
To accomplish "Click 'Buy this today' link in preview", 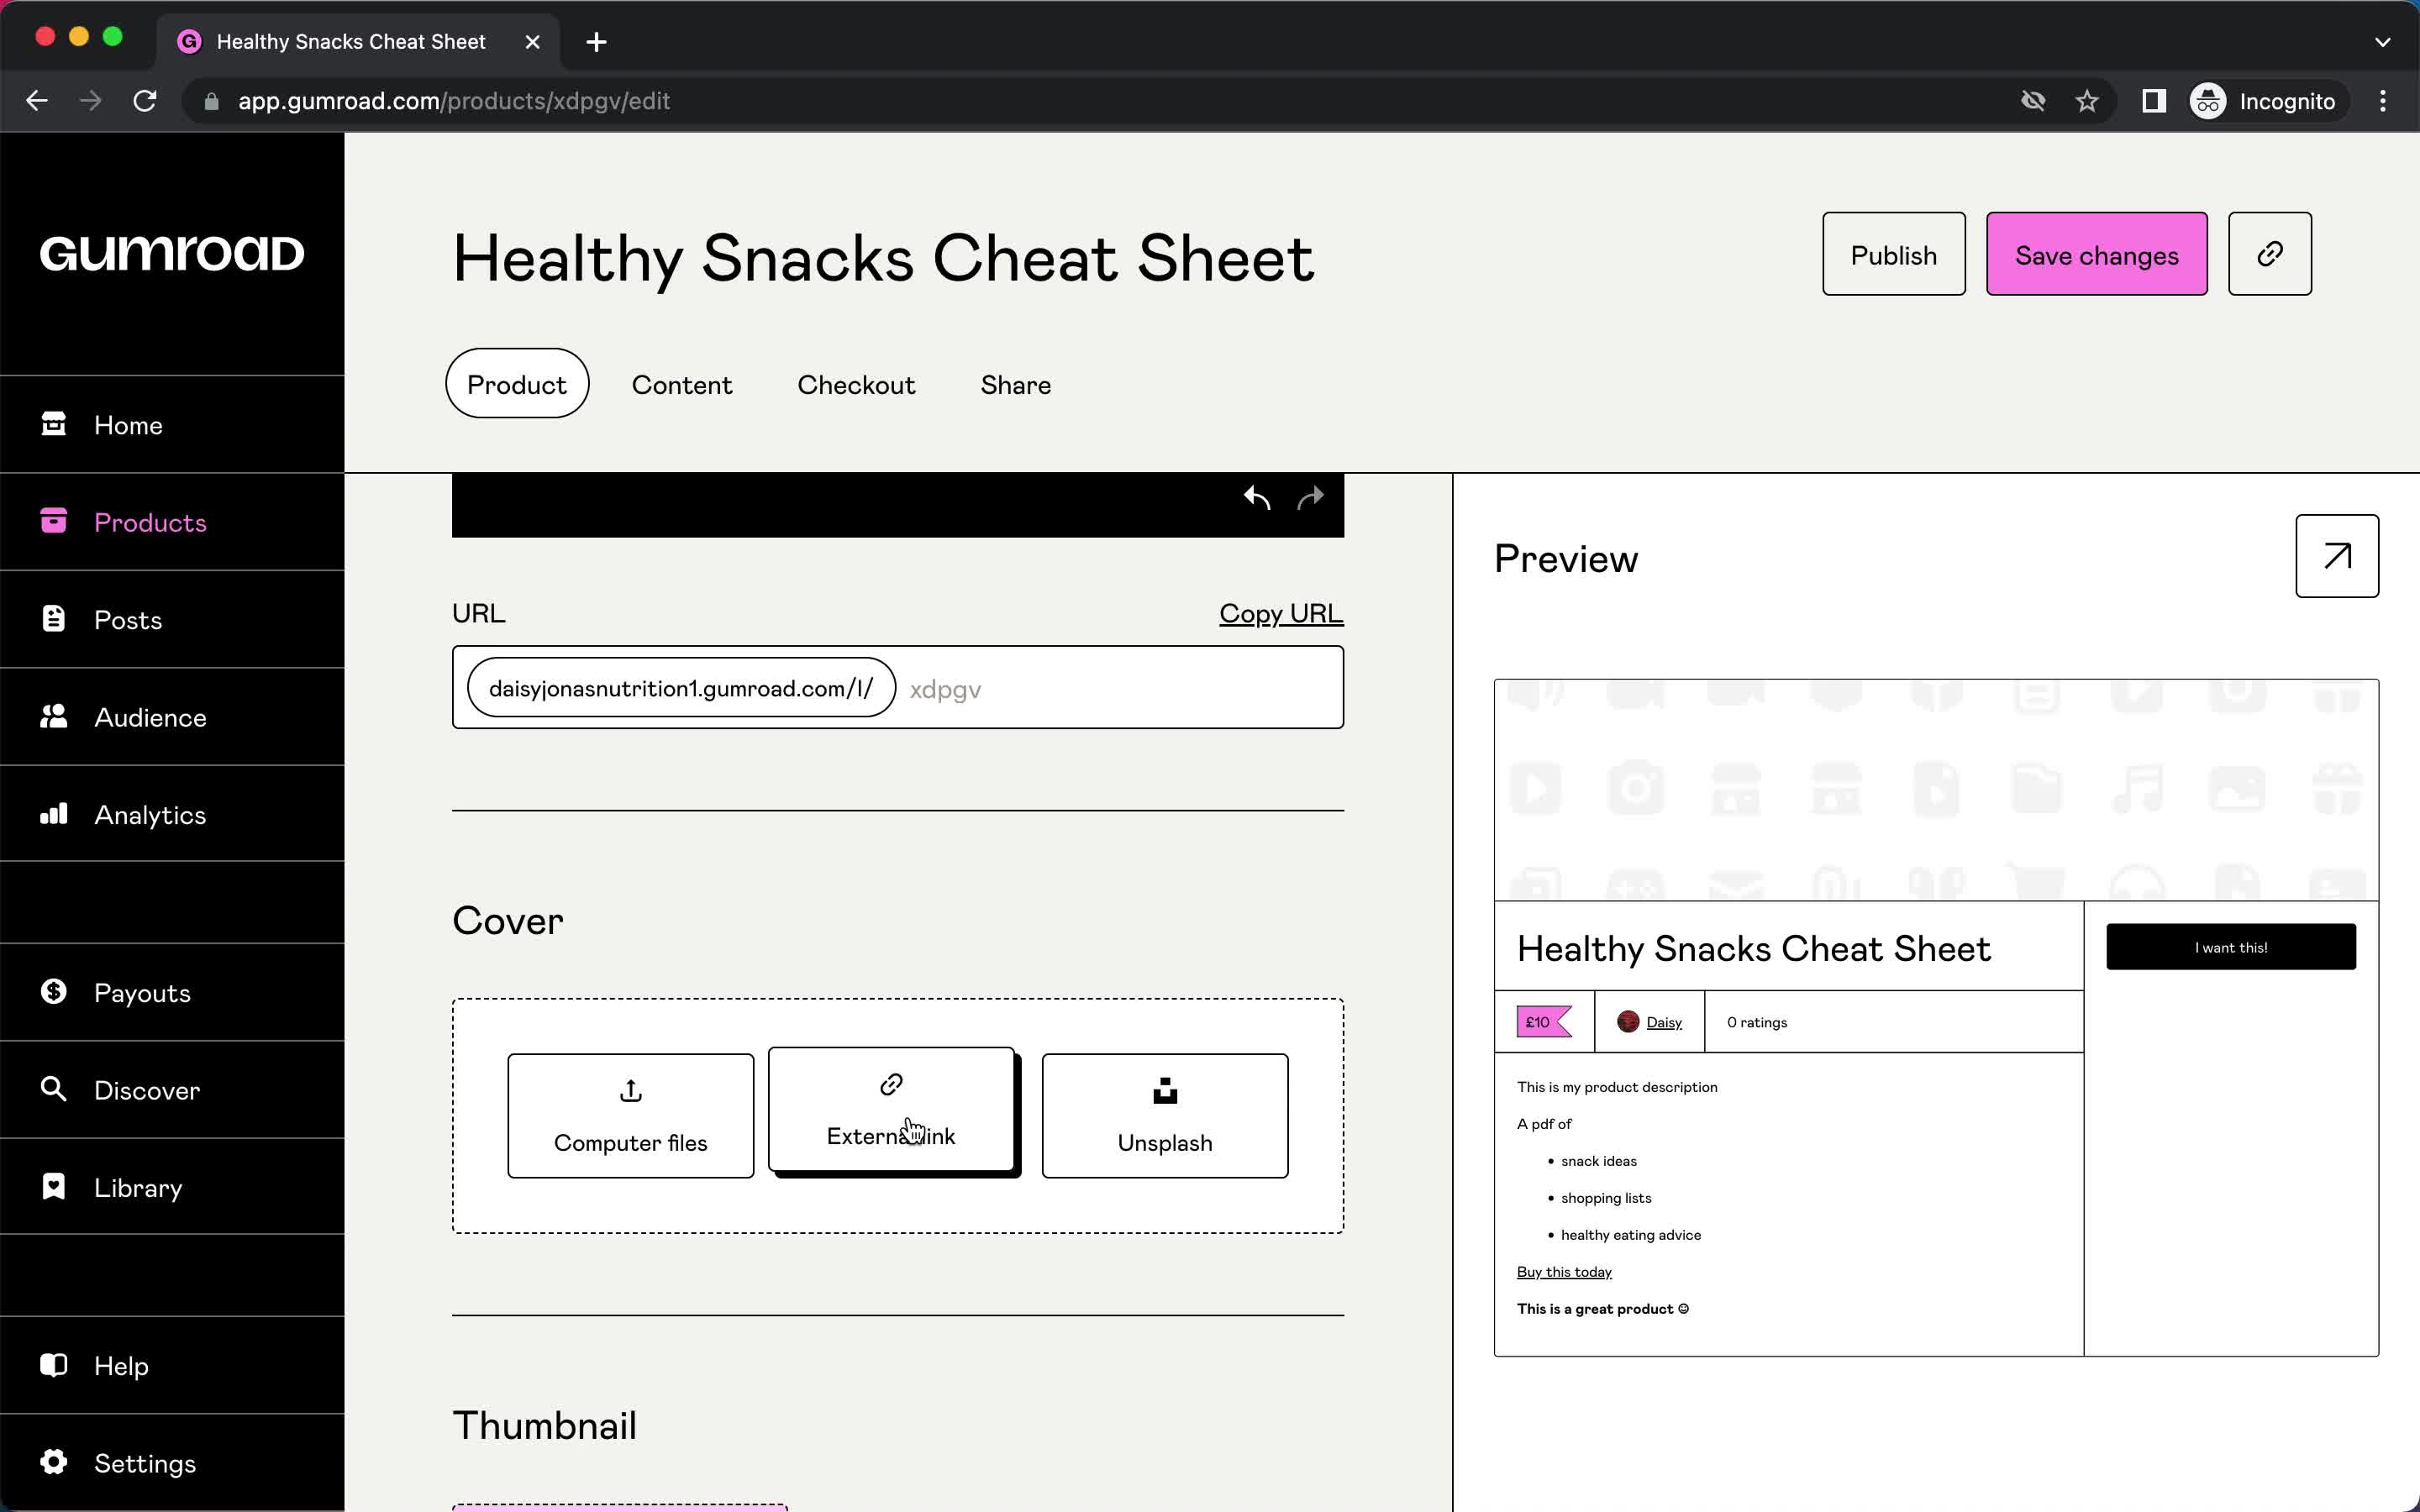I will (x=1564, y=1272).
